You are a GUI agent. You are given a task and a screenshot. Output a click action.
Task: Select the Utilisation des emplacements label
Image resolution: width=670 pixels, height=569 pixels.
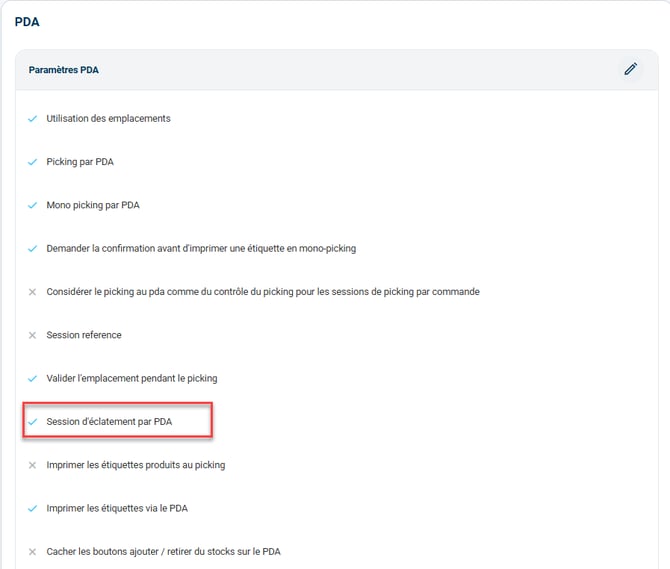click(109, 118)
